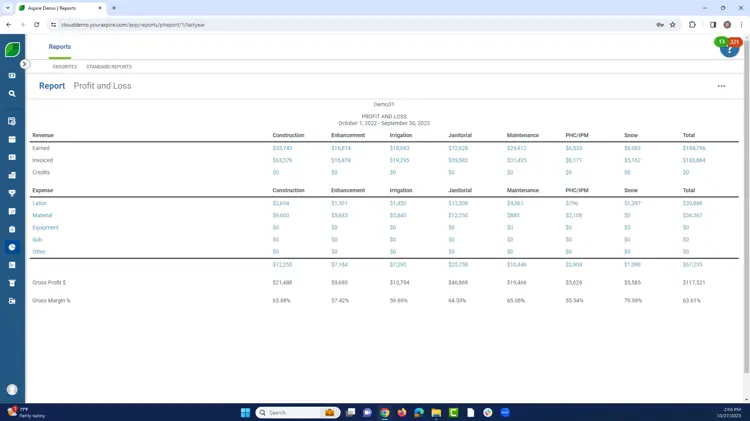
Task: Bookmark the page with the star icon
Action: click(x=673, y=25)
